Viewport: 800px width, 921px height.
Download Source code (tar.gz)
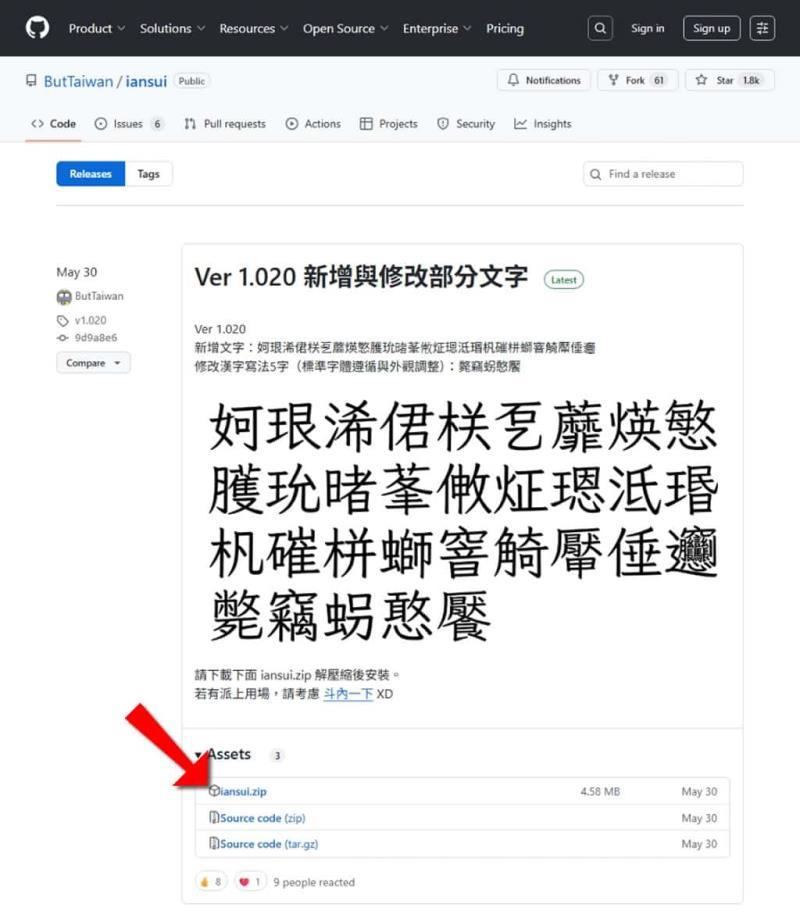270,843
